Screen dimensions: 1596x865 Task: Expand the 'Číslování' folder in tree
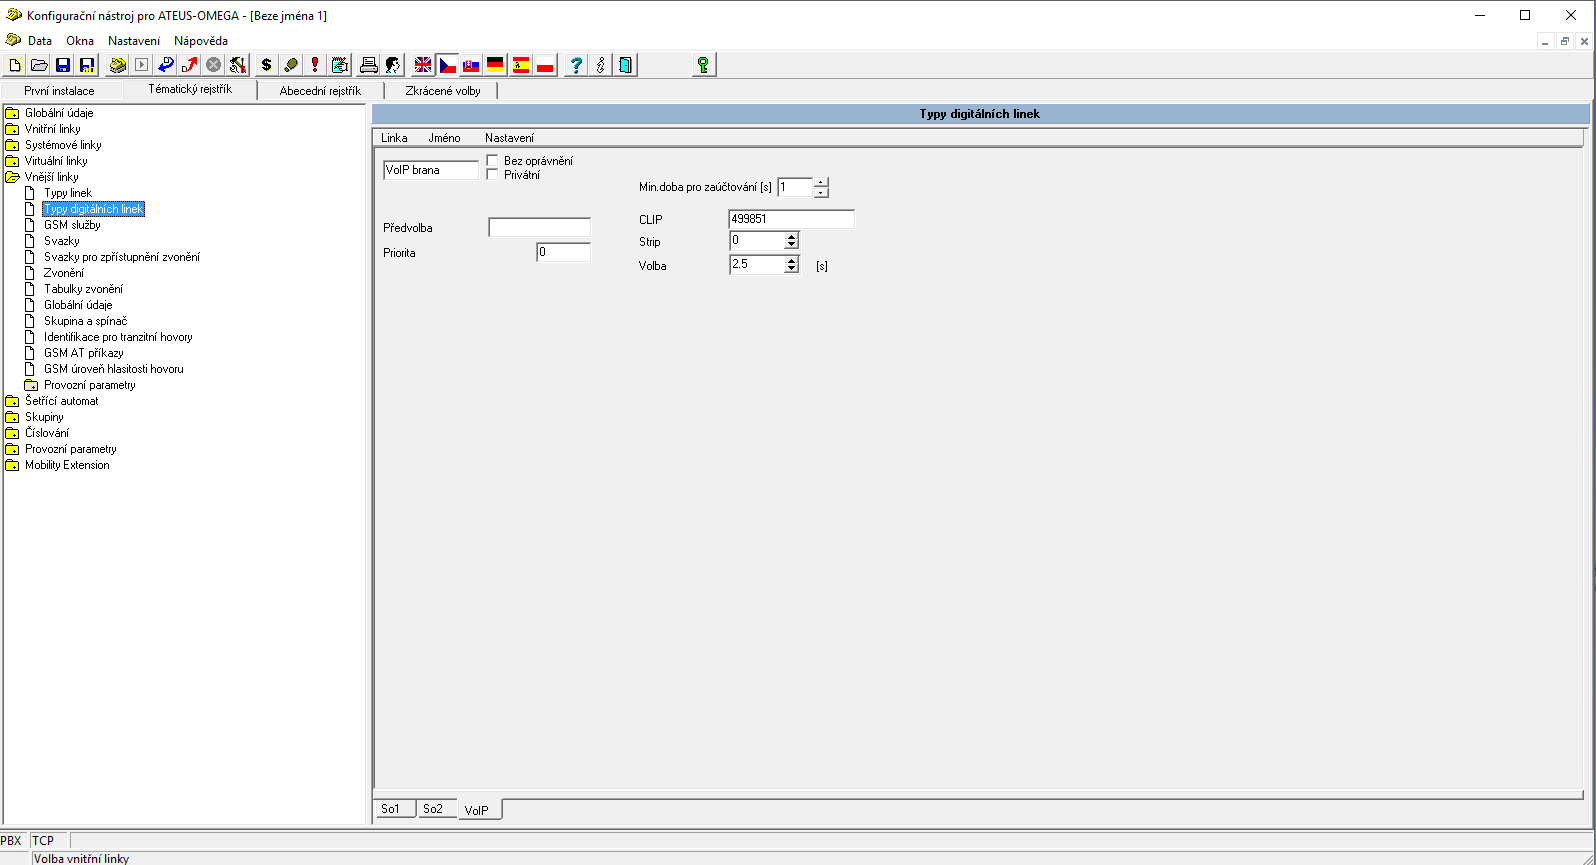click(x=12, y=433)
